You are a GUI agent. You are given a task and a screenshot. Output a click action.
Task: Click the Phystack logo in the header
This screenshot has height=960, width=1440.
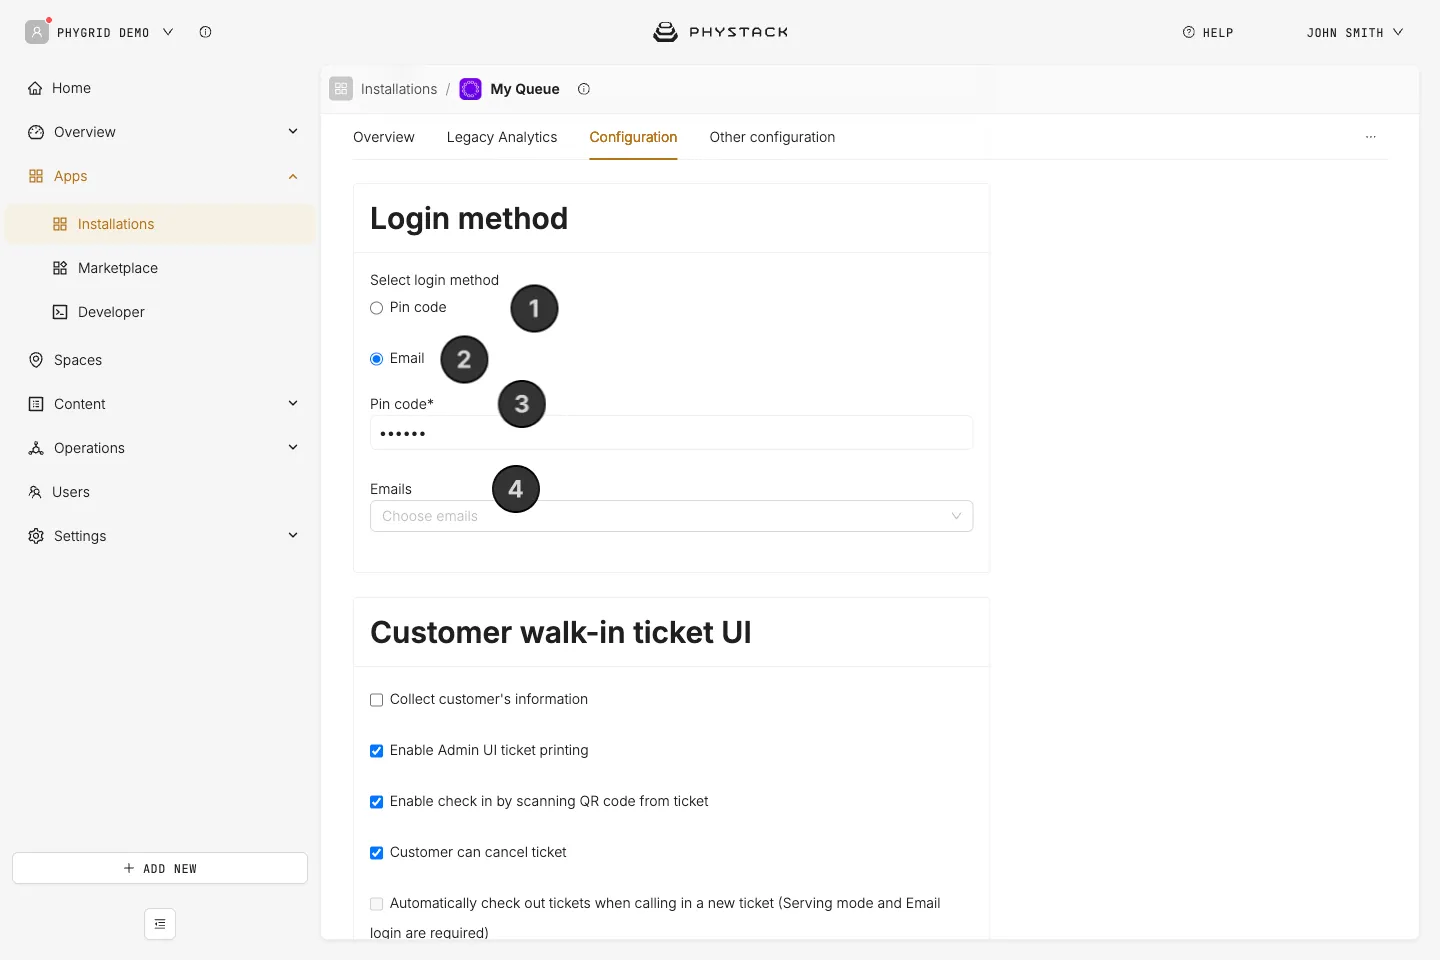click(720, 32)
